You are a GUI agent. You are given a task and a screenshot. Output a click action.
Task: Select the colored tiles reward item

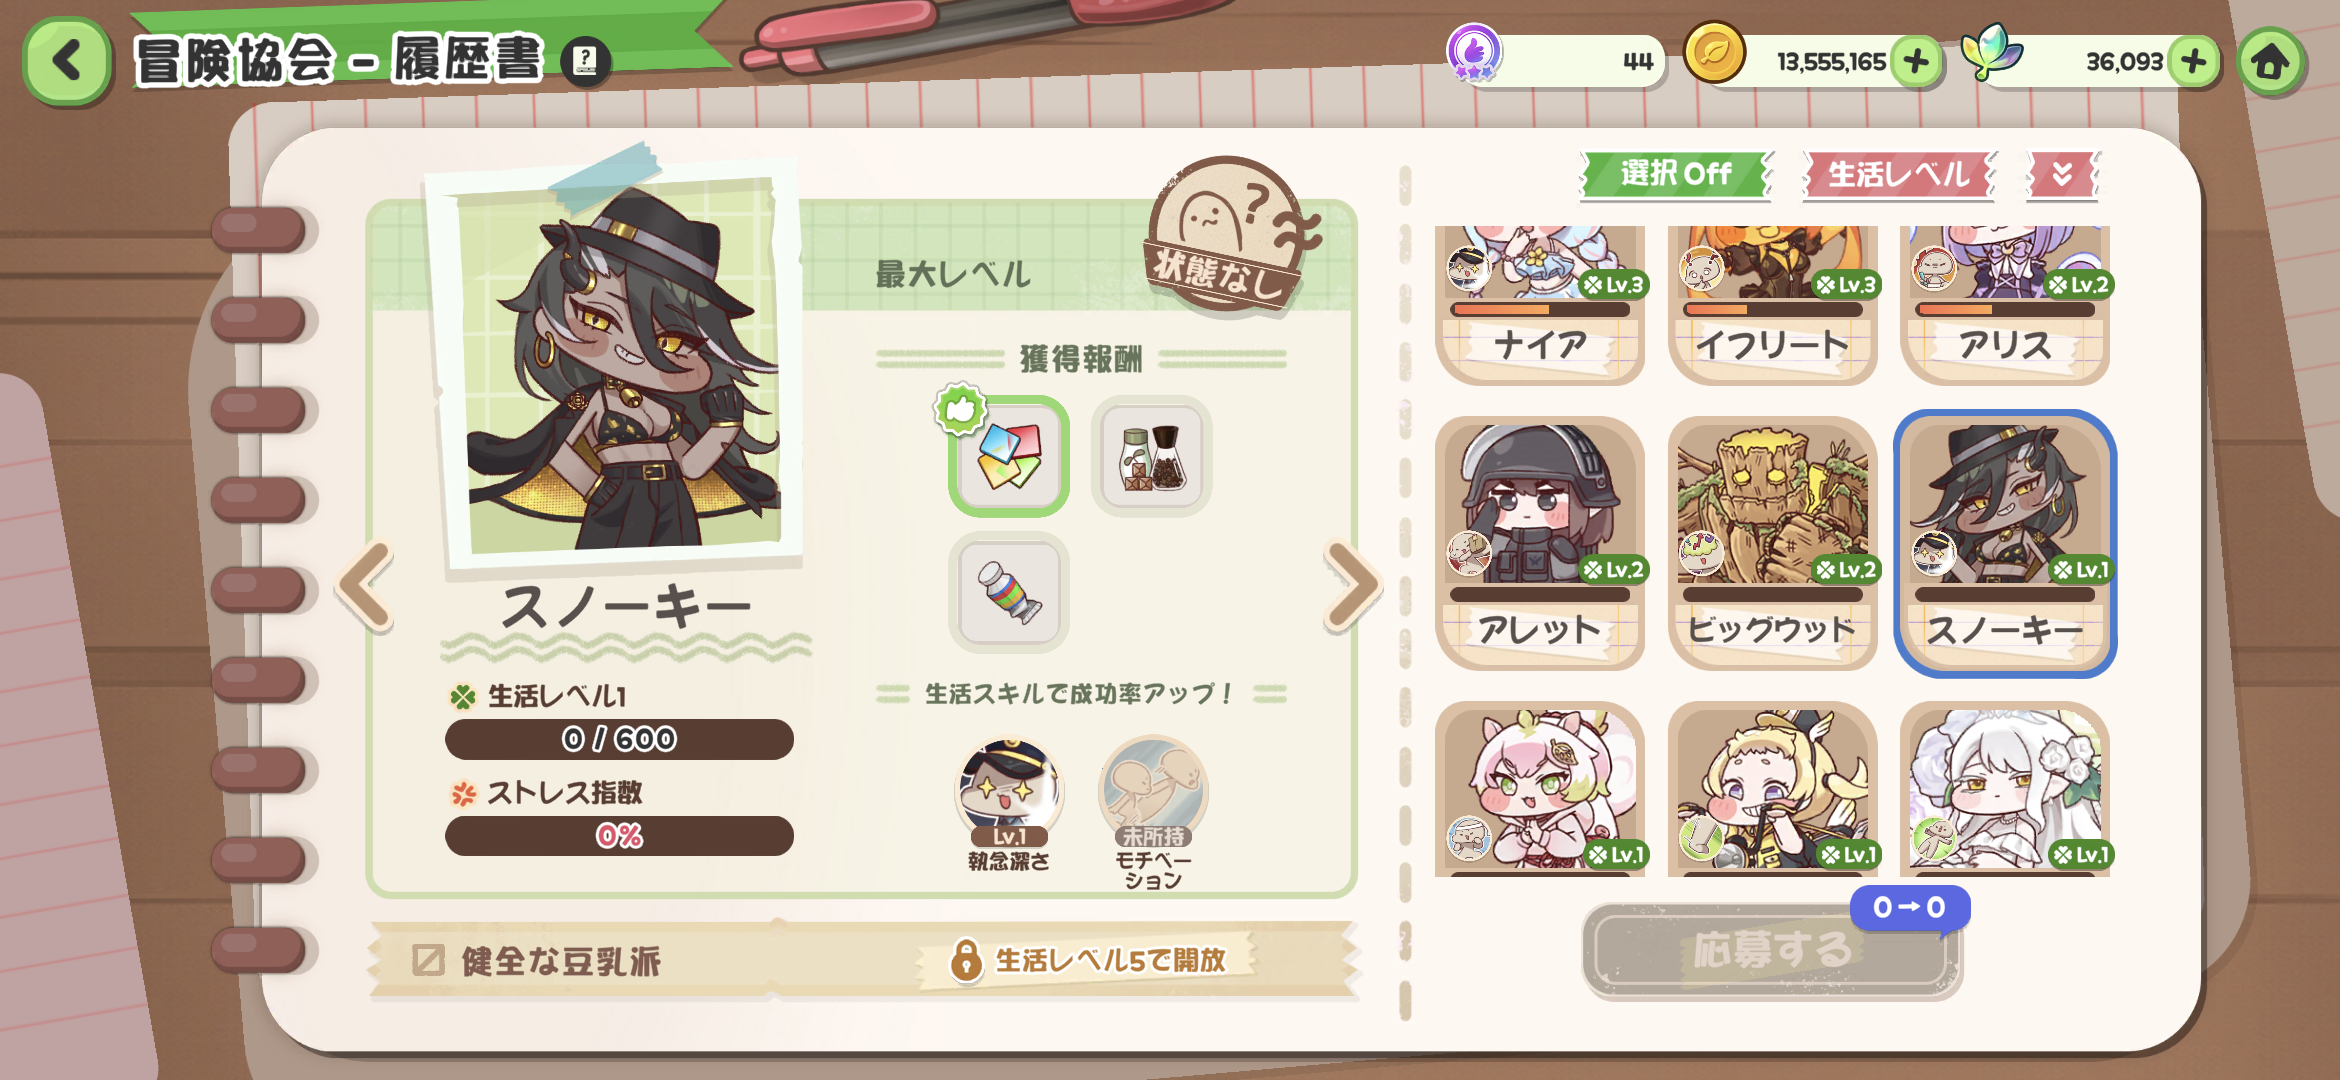click(x=1009, y=456)
